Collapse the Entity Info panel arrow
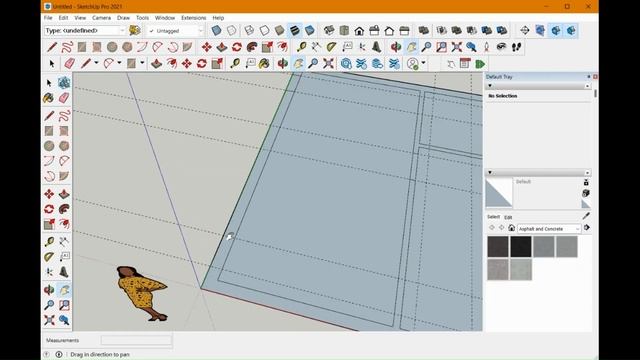 point(490,86)
